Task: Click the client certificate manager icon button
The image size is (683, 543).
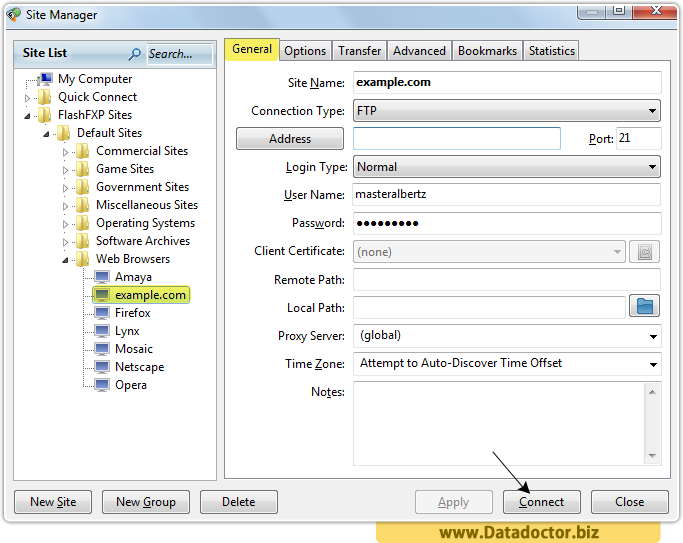Action: pyautogui.click(x=645, y=252)
